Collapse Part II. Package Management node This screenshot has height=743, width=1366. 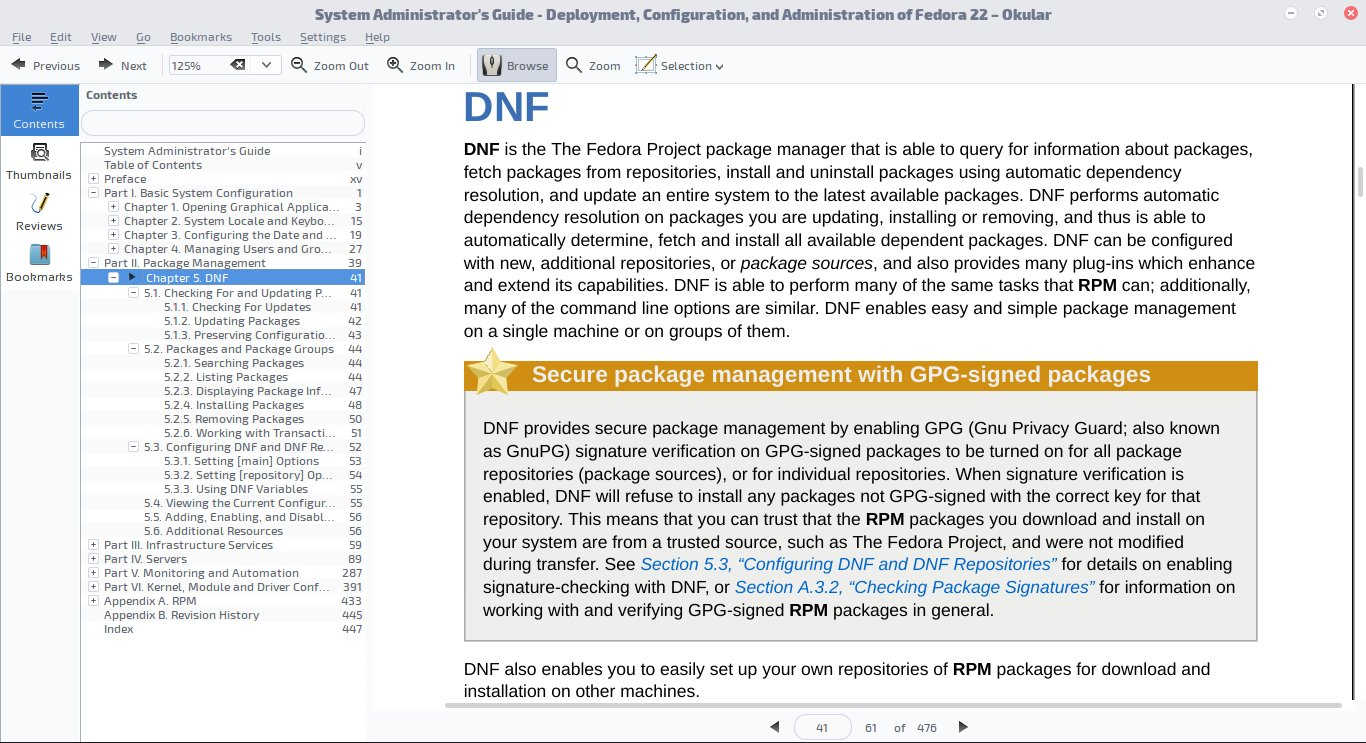pos(93,263)
